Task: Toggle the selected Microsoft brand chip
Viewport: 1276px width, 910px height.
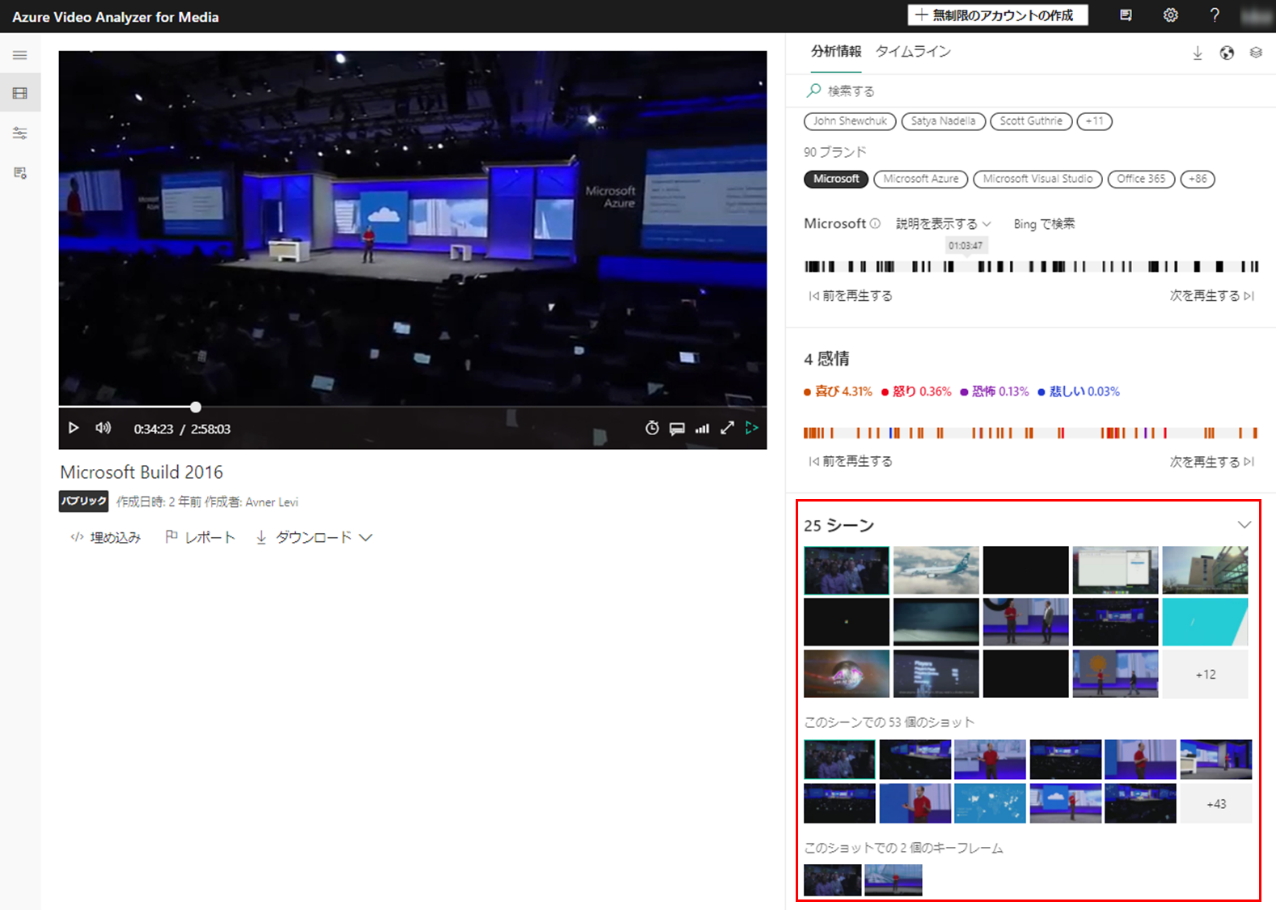Action: point(836,179)
